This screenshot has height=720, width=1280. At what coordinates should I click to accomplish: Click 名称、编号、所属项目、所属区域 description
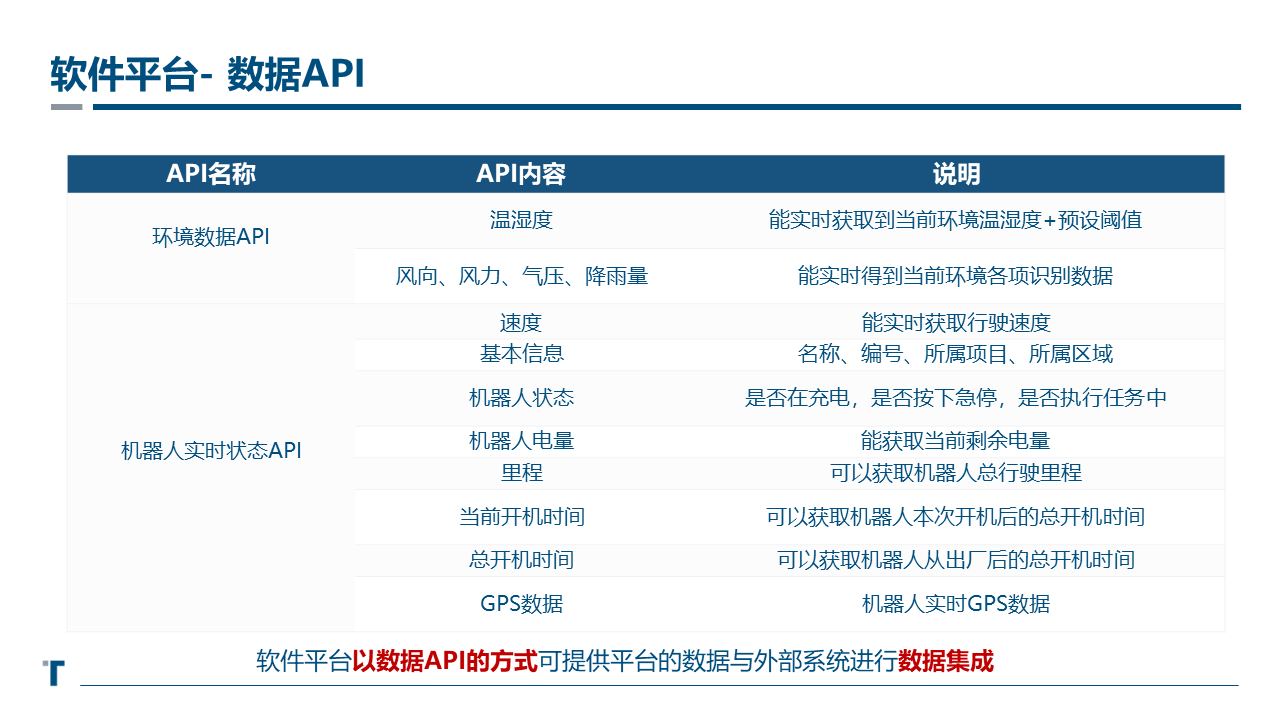click(x=956, y=354)
